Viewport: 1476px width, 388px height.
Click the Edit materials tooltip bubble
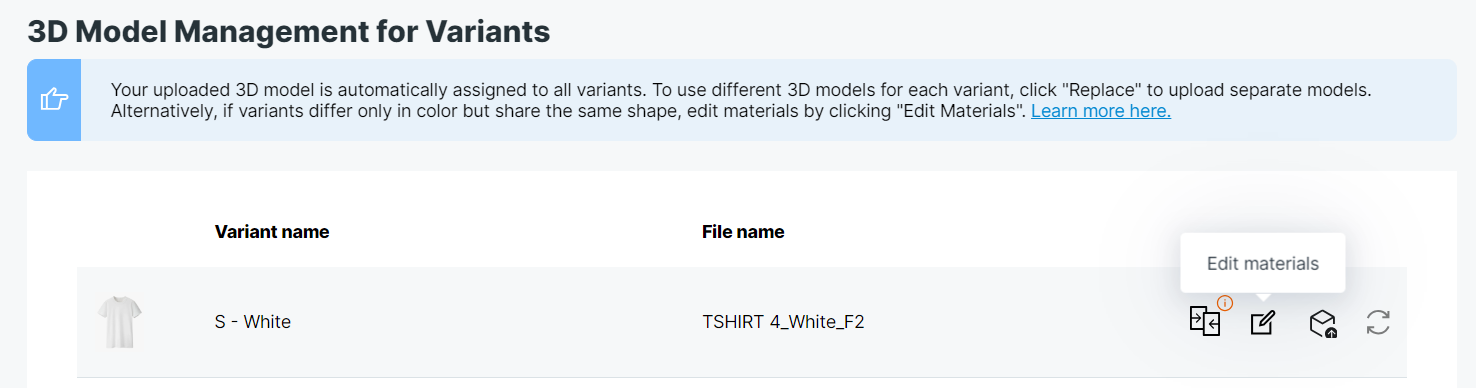coord(1263,264)
